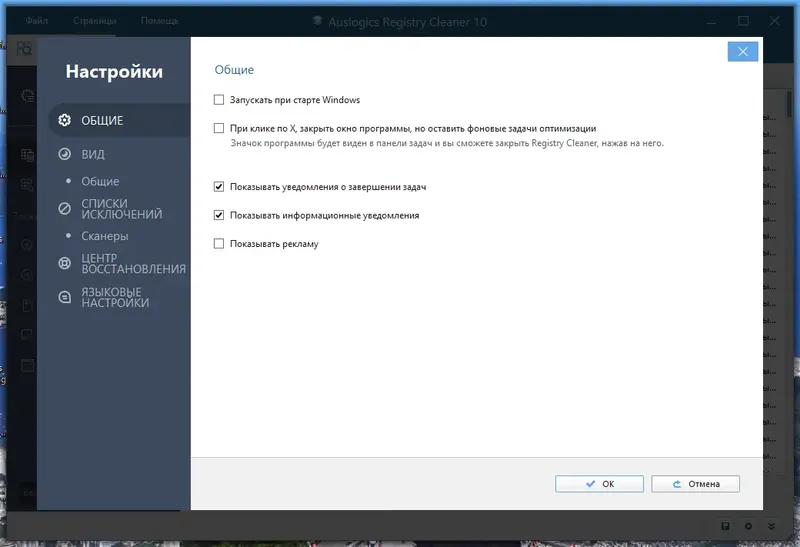The width and height of the screenshot is (800, 547).
Task: Open the Общие sub-item under ВИД
Action: [x=100, y=181]
